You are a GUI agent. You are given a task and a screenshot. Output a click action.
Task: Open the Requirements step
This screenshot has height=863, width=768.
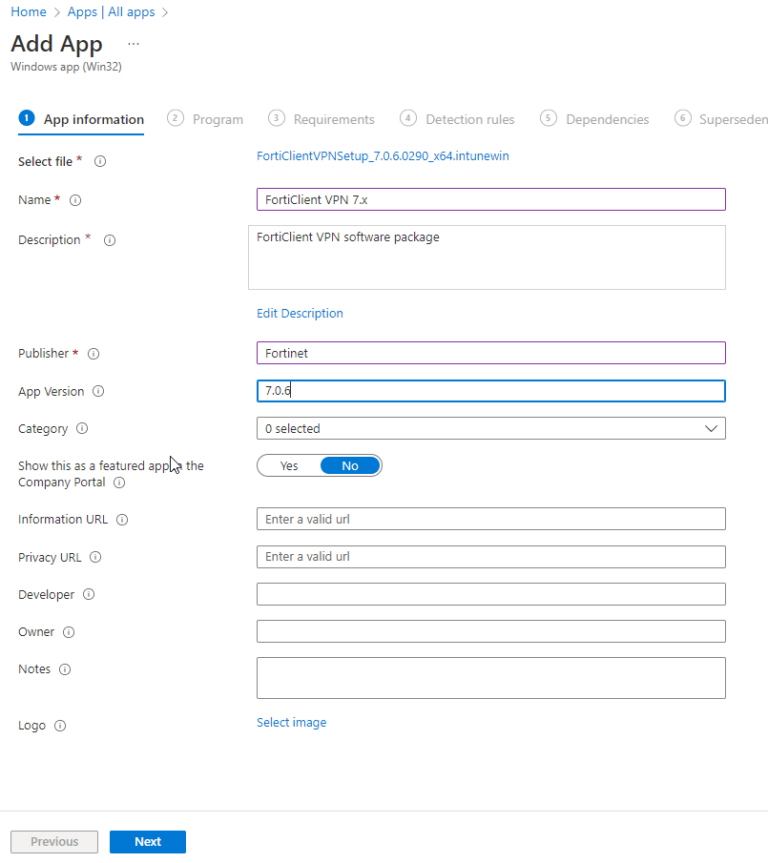(331, 118)
